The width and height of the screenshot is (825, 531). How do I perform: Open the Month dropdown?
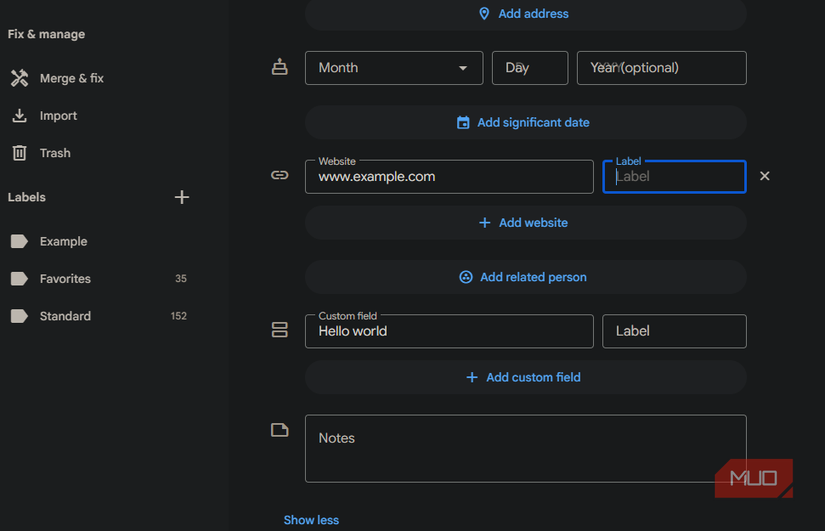point(393,68)
